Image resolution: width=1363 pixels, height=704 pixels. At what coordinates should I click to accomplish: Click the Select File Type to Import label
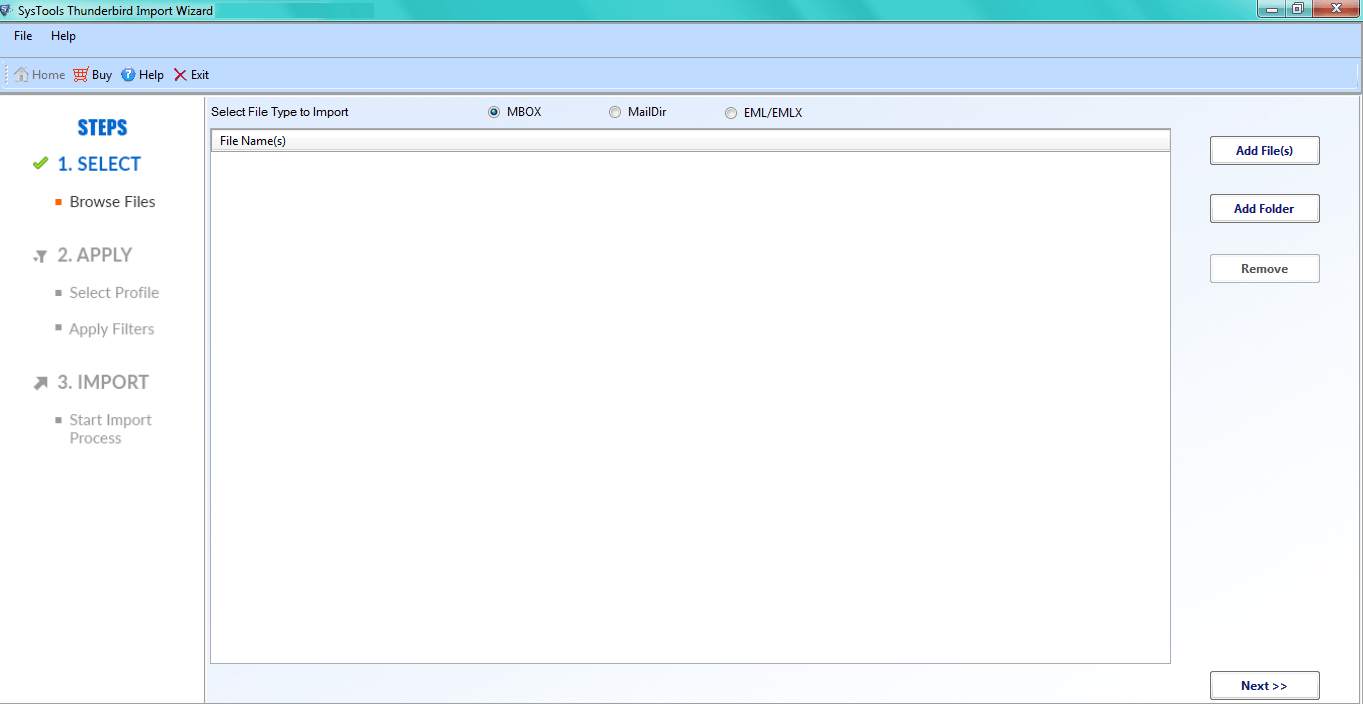(x=280, y=112)
